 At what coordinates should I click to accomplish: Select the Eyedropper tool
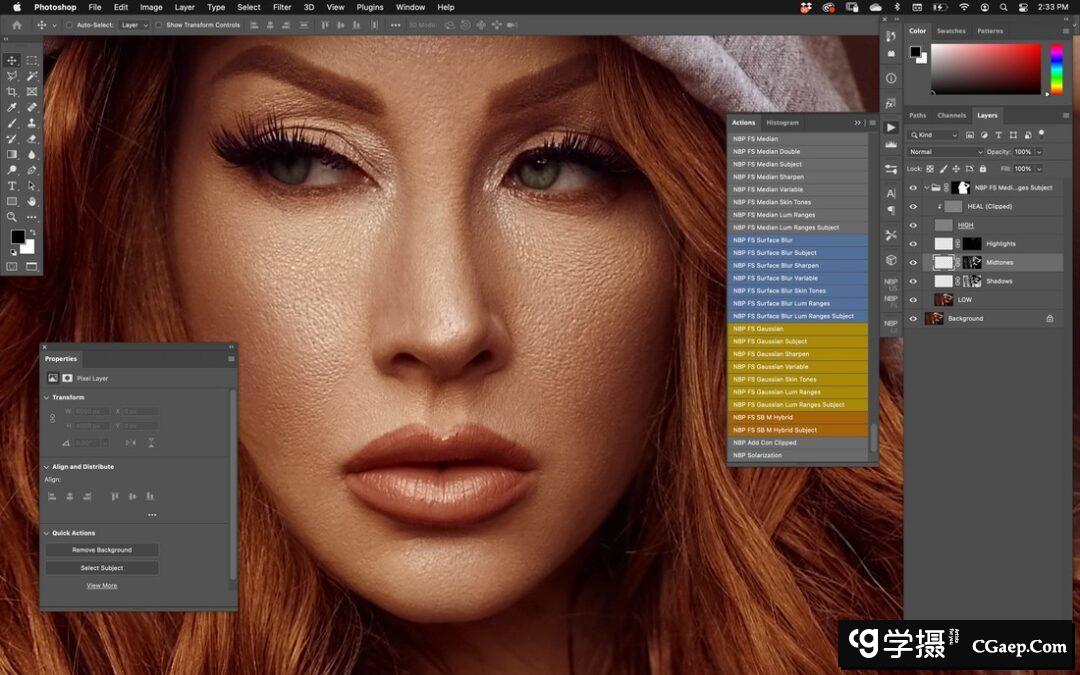pos(12,107)
